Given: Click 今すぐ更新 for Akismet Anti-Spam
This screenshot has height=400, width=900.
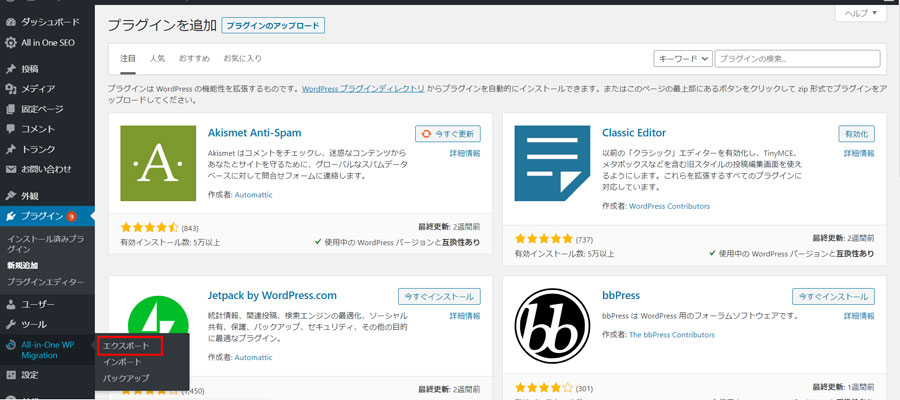Looking at the screenshot, I should click(x=448, y=134).
